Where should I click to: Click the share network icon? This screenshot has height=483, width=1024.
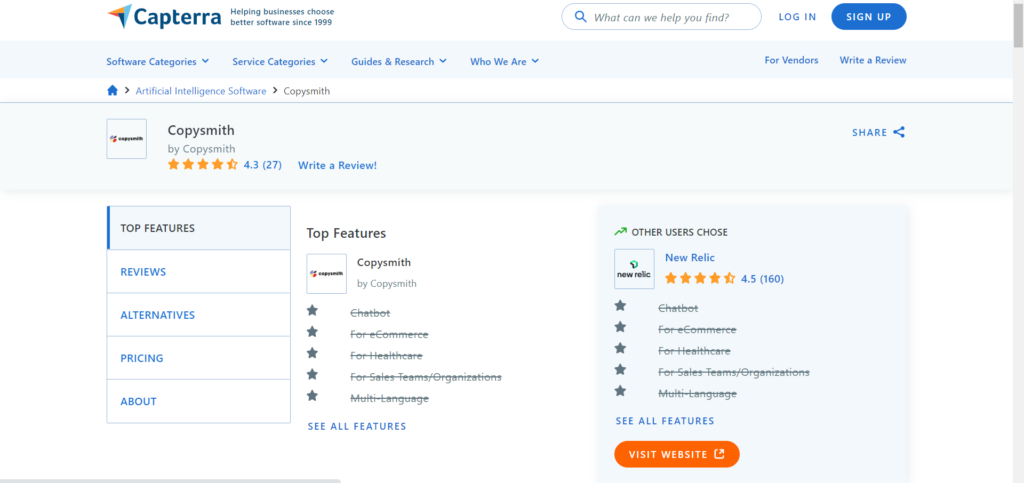pyautogui.click(x=899, y=132)
